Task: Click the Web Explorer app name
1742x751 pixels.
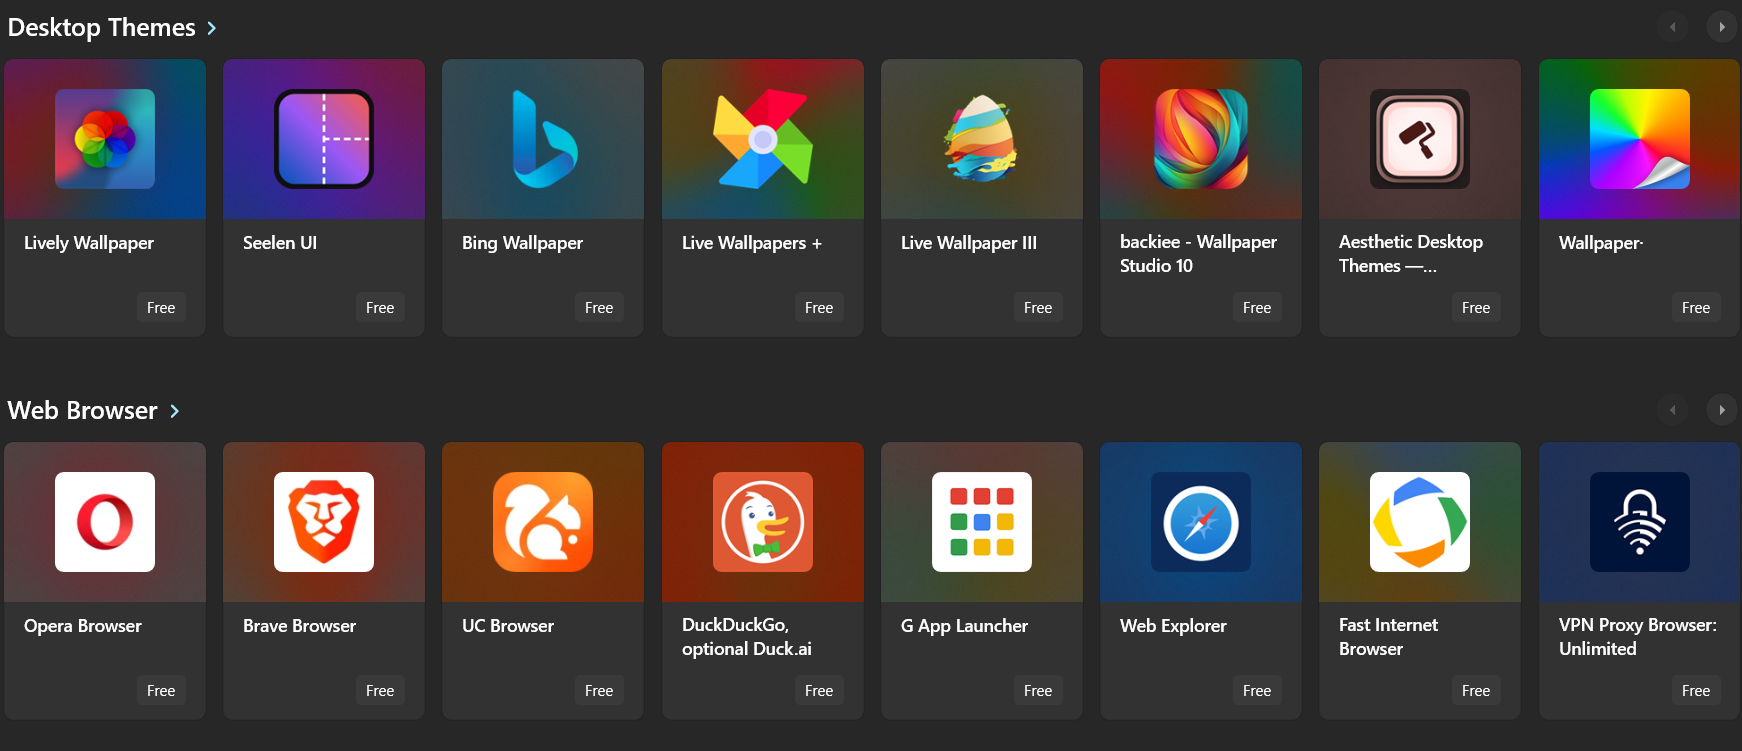Action: pos(1173,626)
